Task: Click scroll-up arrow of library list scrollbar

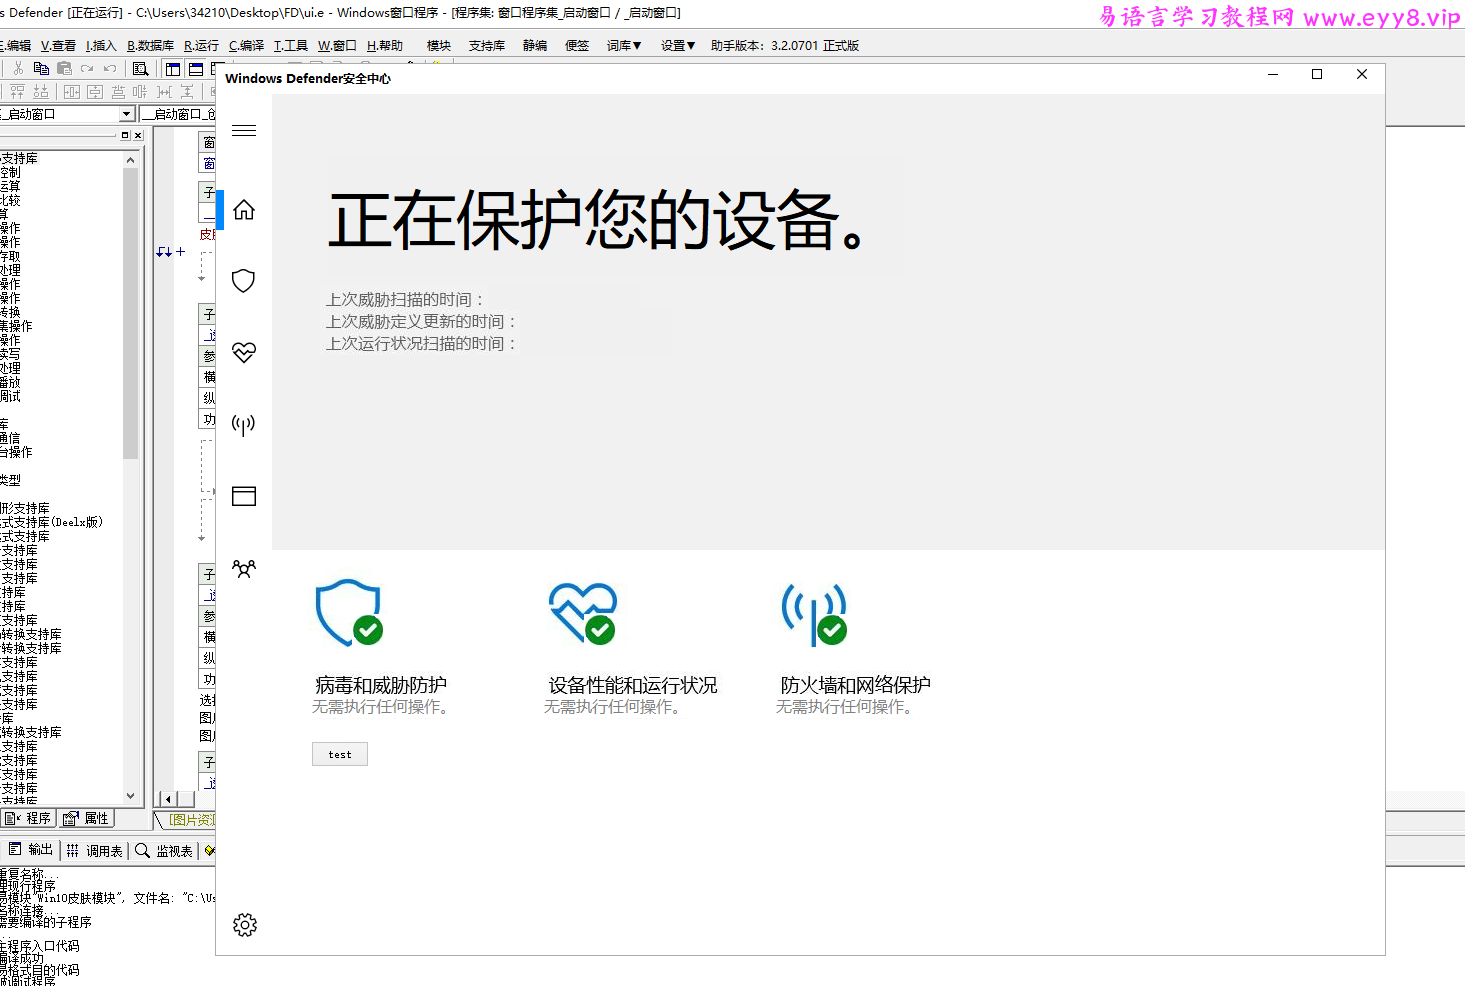Action: click(x=130, y=160)
